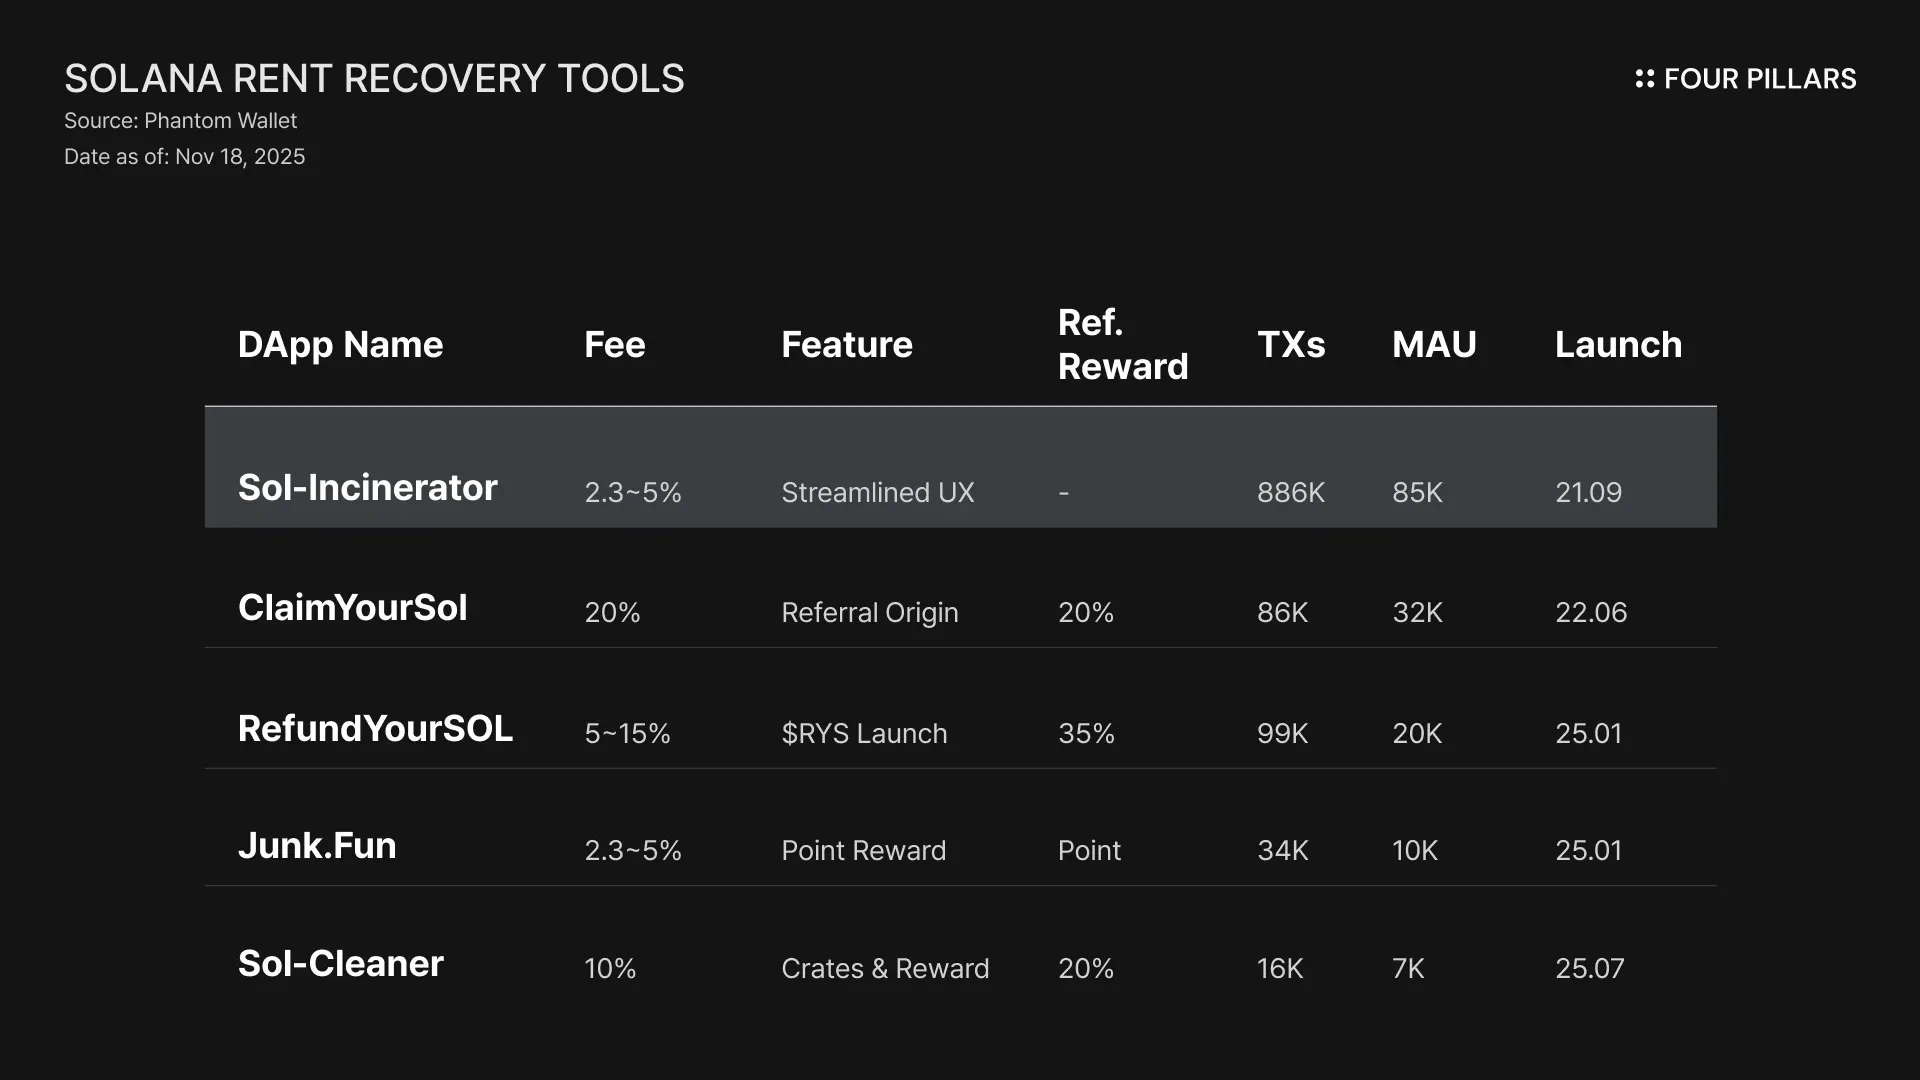
Task: Select the Fee column header
Action: [614, 345]
